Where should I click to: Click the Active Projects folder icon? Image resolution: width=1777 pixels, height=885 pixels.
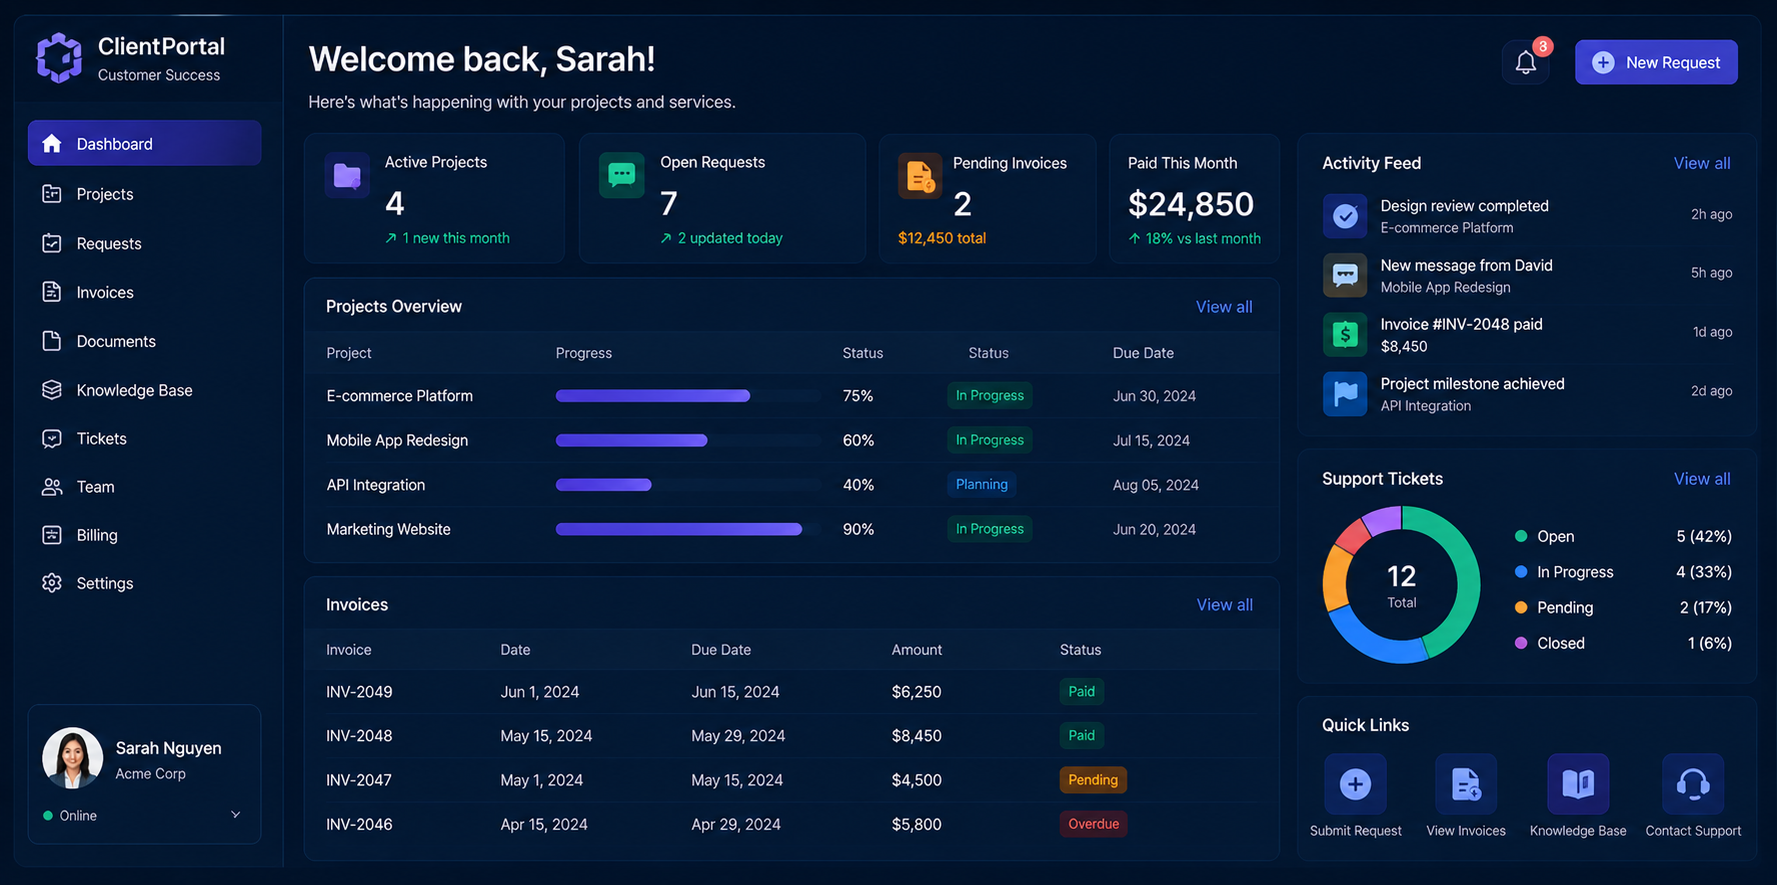click(x=347, y=176)
